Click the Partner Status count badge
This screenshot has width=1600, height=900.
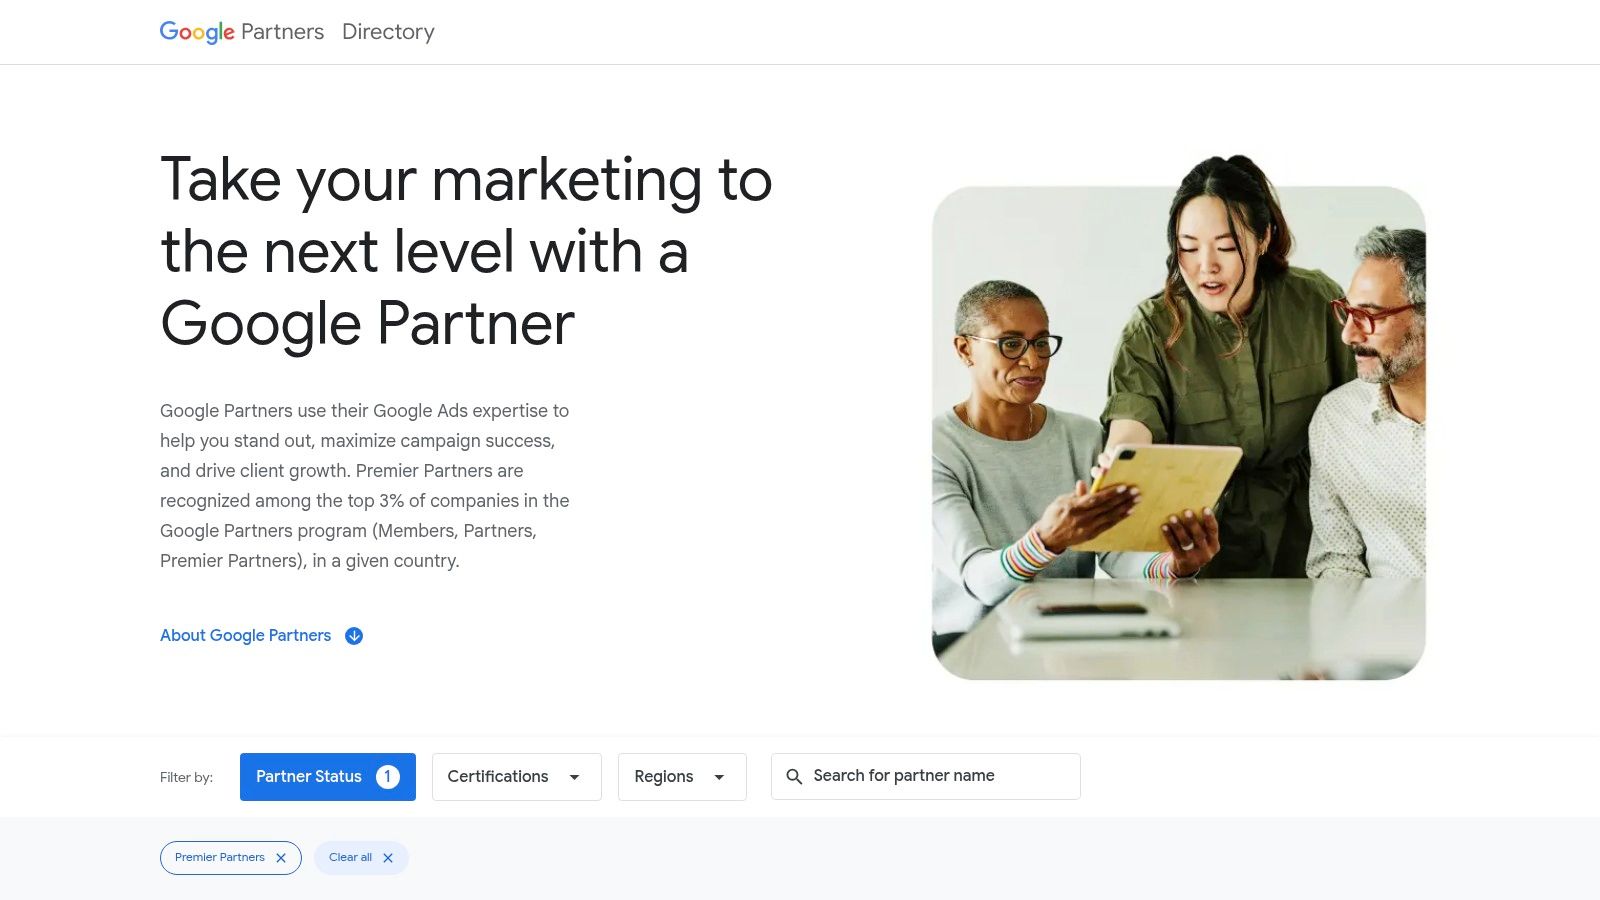pyautogui.click(x=388, y=777)
